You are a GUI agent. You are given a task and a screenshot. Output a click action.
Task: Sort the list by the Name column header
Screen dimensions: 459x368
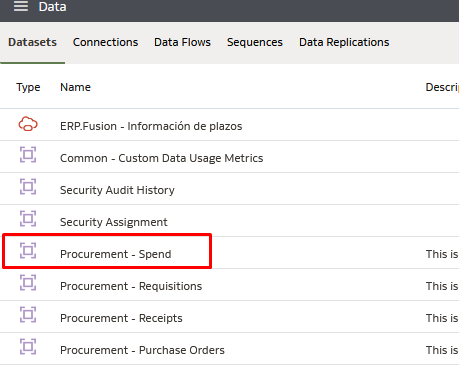pyautogui.click(x=75, y=87)
